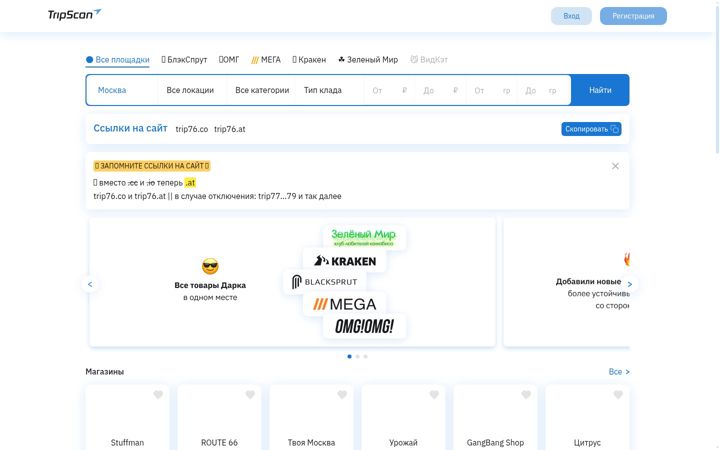Open the Урожай shop card
This screenshot has width=720, height=450.
click(x=403, y=418)
